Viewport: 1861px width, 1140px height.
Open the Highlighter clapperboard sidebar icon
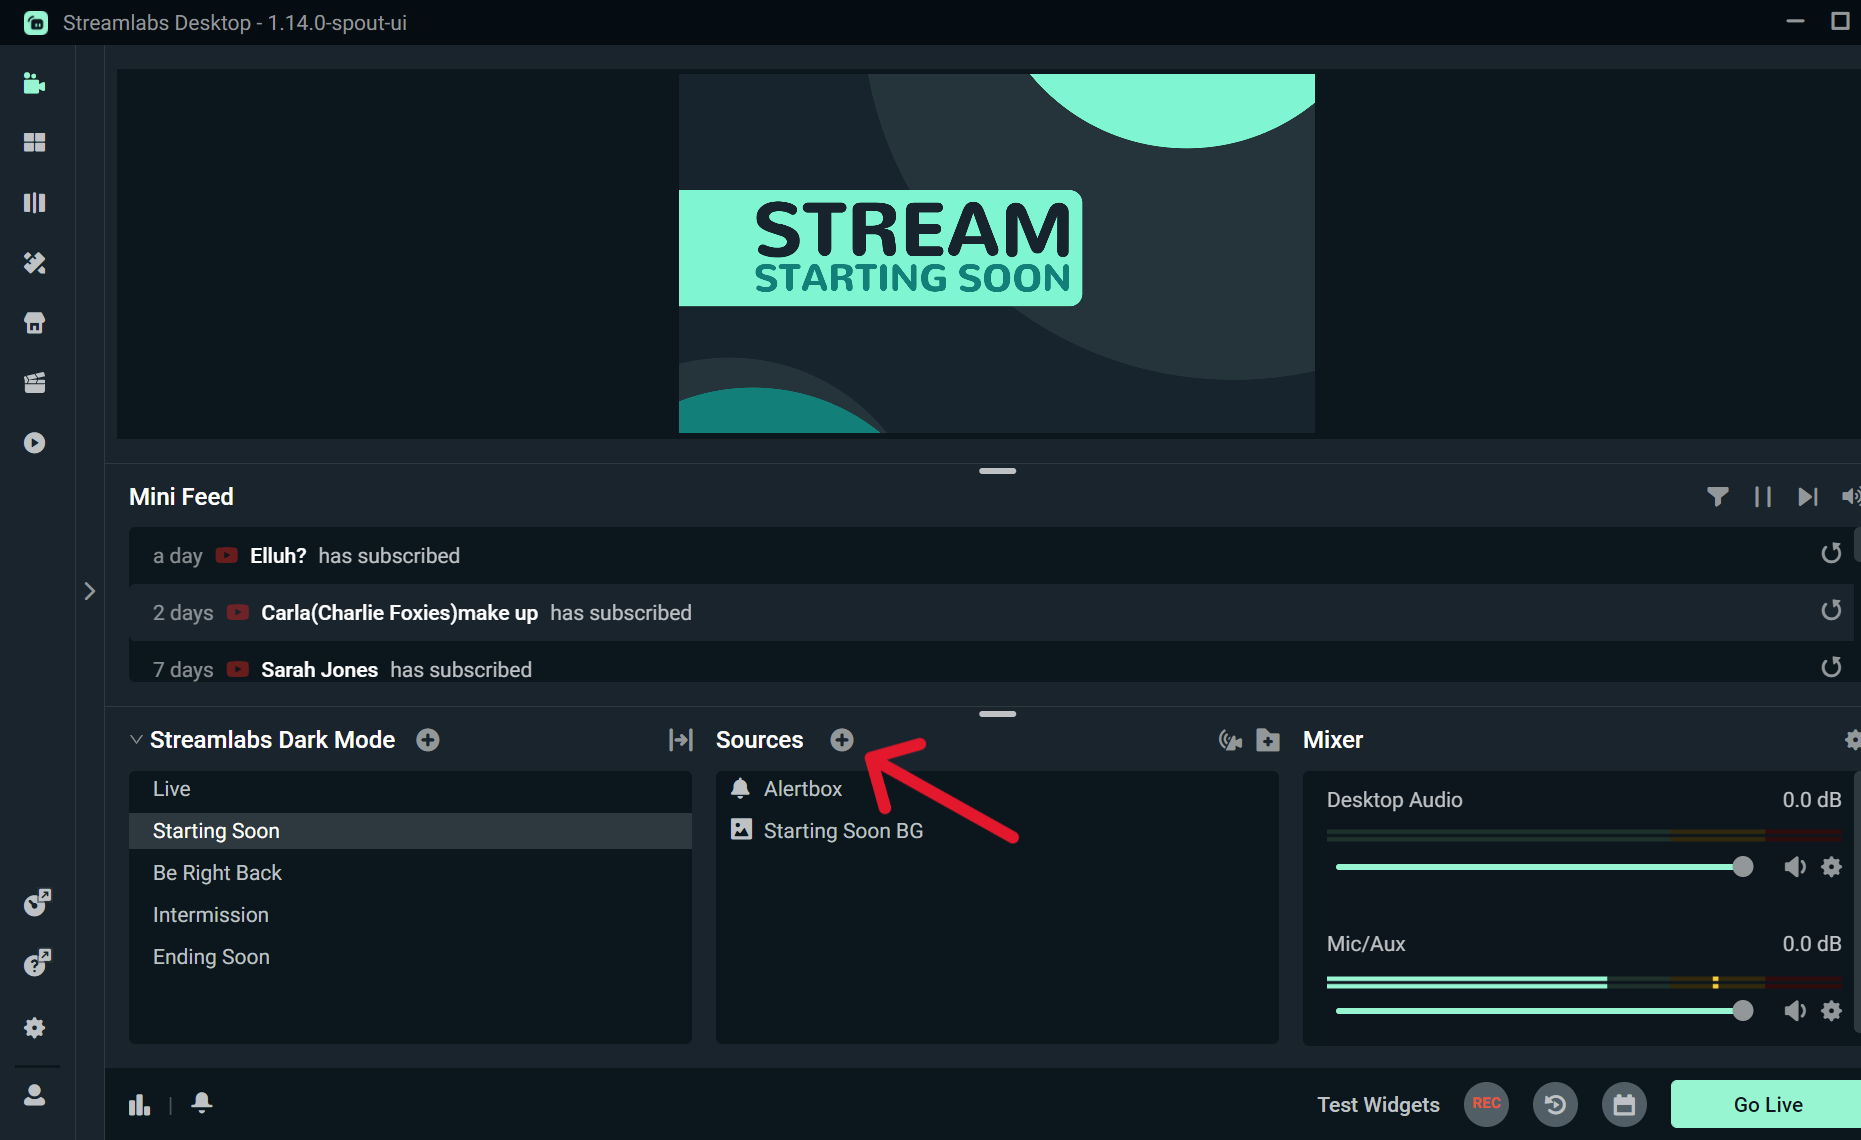35,383
